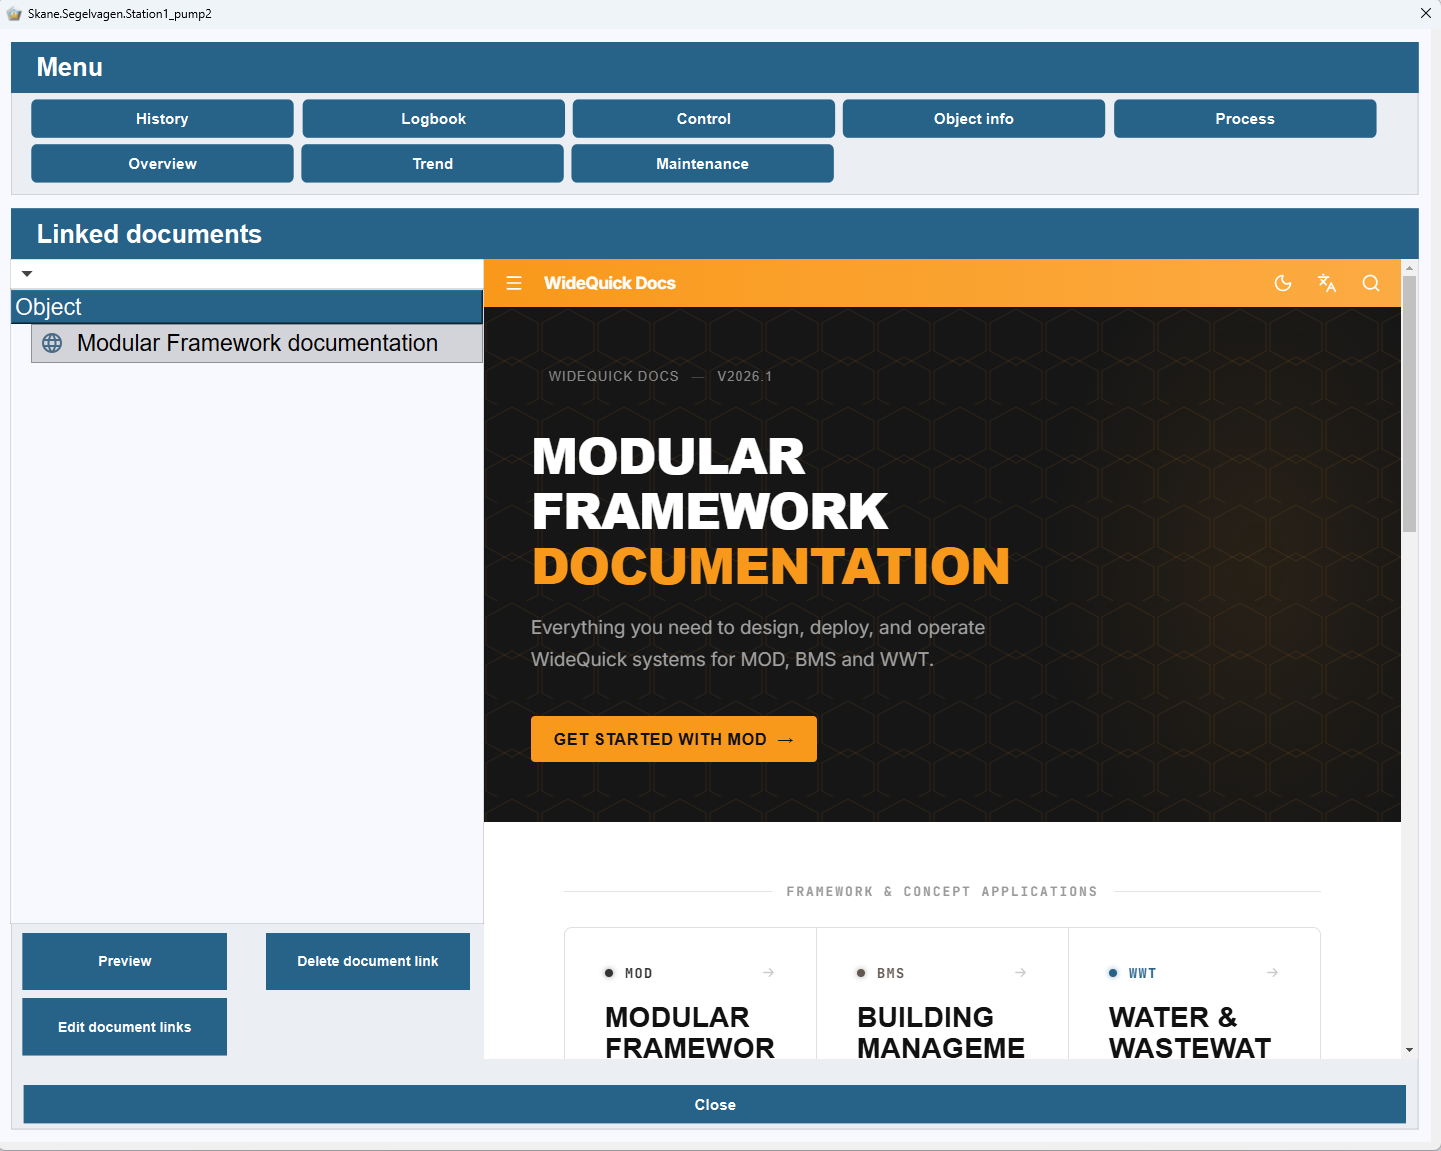This screenshot has width=1441, height=1151.
Task: Open the Water & Wastewater WWT card
Action: point(1194,993)
